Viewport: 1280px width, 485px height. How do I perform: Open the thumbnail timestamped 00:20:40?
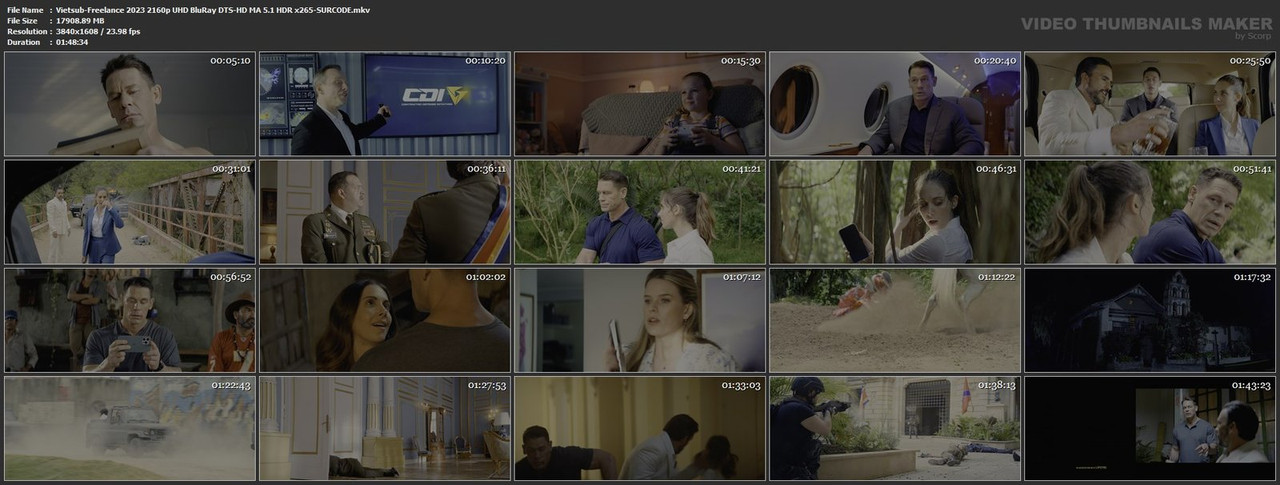point(895,104)
